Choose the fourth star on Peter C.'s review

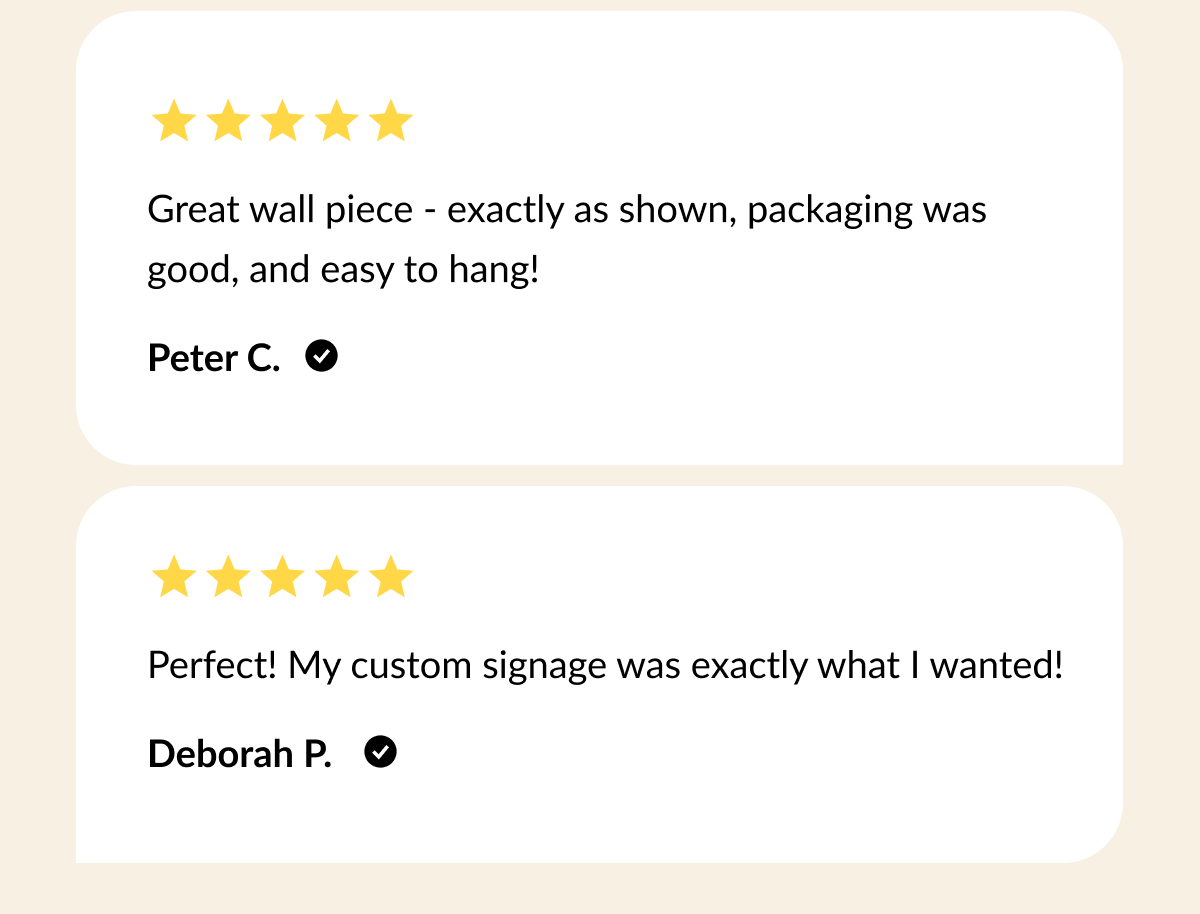tap(337, 122)
